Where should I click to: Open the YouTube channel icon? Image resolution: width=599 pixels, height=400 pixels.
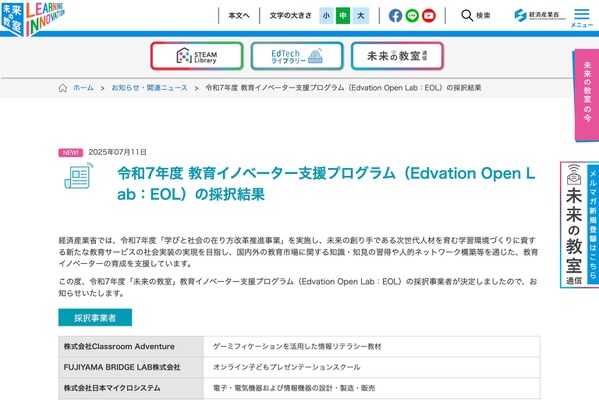[x=429, y=16]
